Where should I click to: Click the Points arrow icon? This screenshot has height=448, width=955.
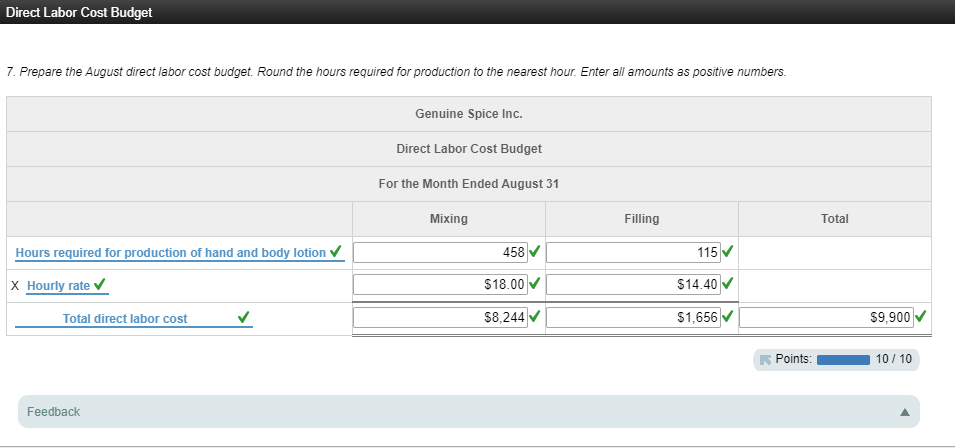(766, 360)
